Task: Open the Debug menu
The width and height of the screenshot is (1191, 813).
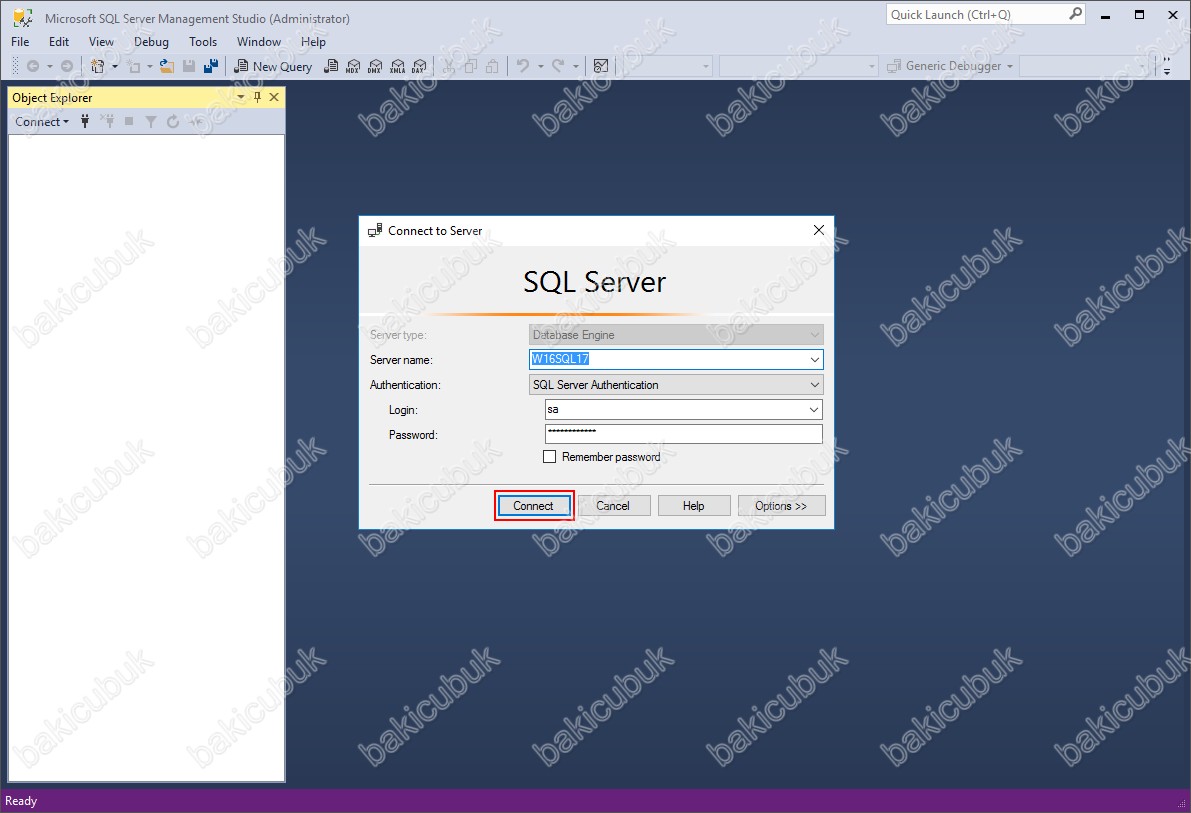Action: [151, 42]
